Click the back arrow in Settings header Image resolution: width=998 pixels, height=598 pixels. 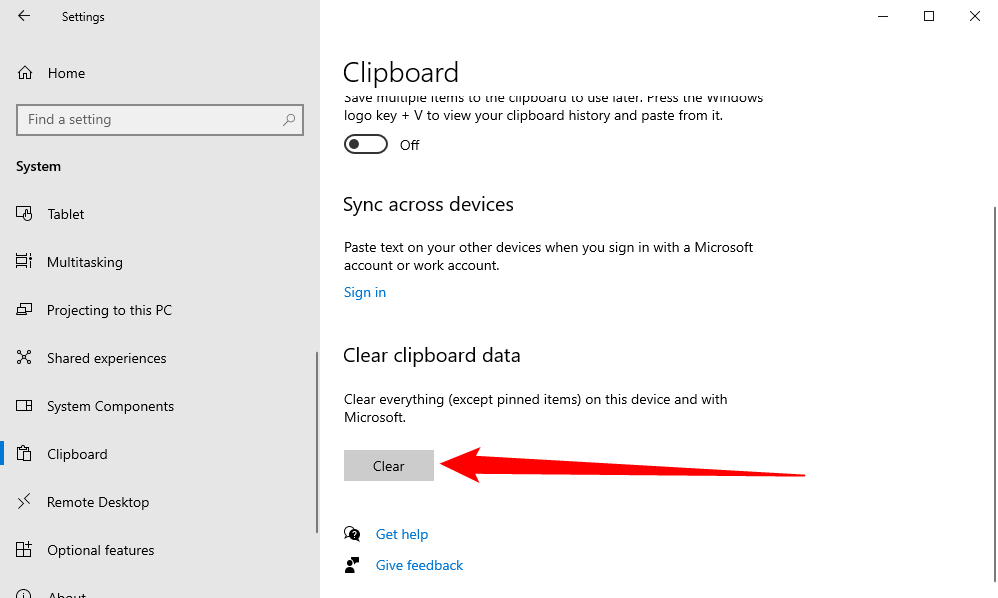(24, 16)
